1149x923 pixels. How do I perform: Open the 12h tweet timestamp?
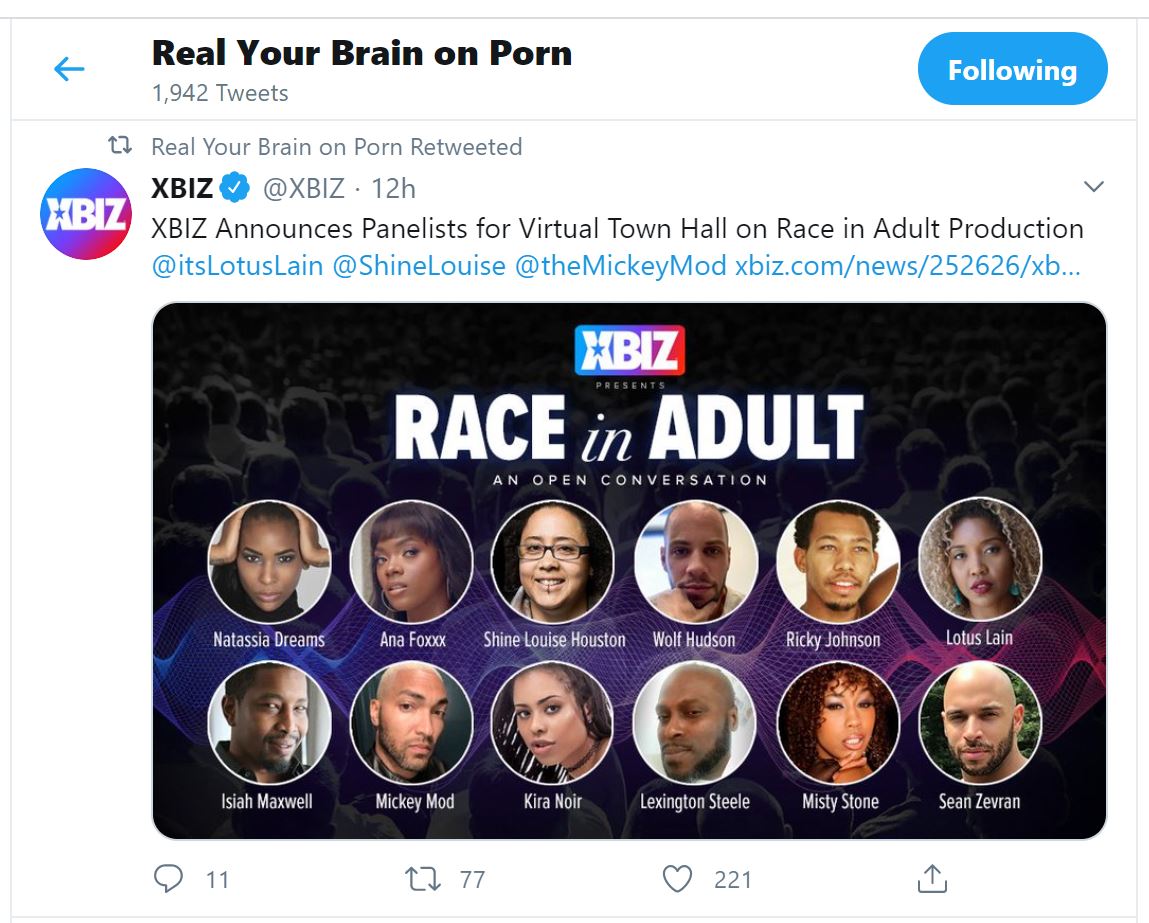point(394,189)
